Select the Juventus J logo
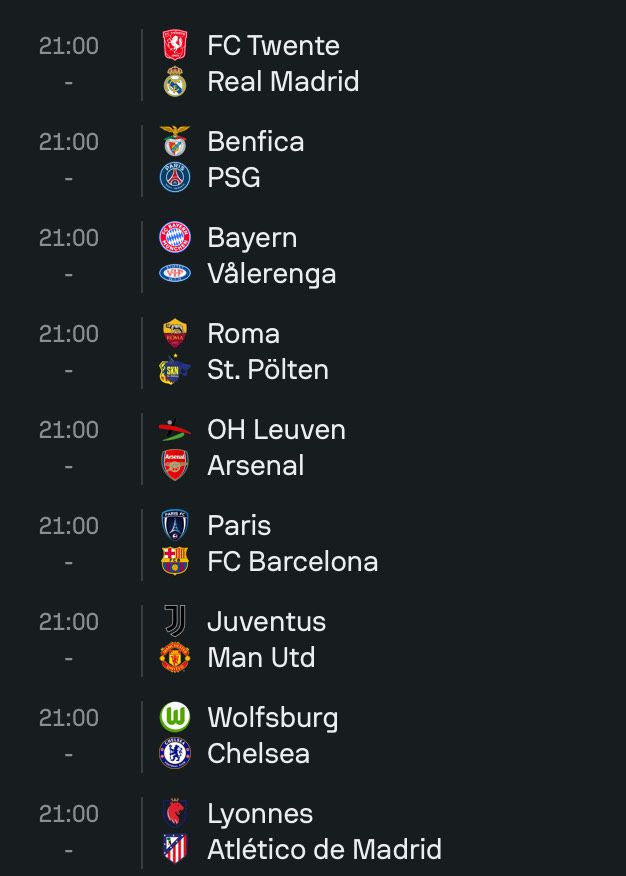This screenshot has height=876, width=626. coord(175,621)
